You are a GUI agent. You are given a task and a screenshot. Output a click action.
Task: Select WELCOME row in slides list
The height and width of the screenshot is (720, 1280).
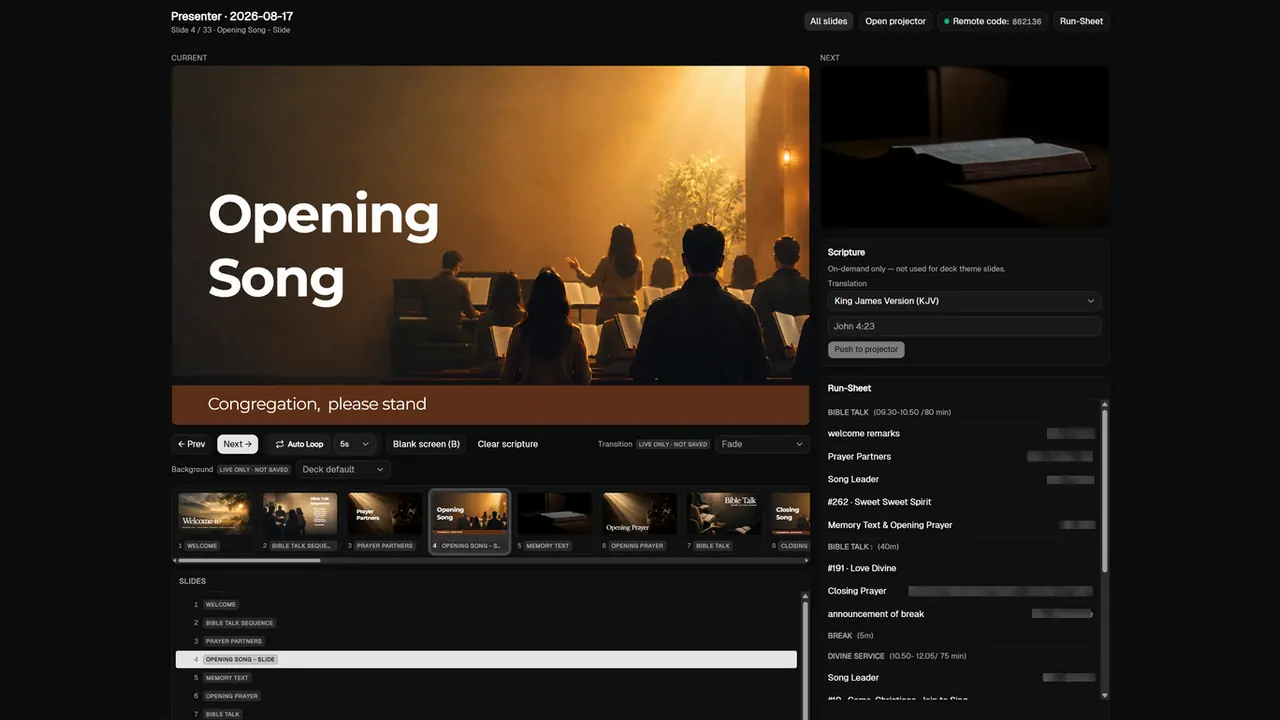coord(486,604)
